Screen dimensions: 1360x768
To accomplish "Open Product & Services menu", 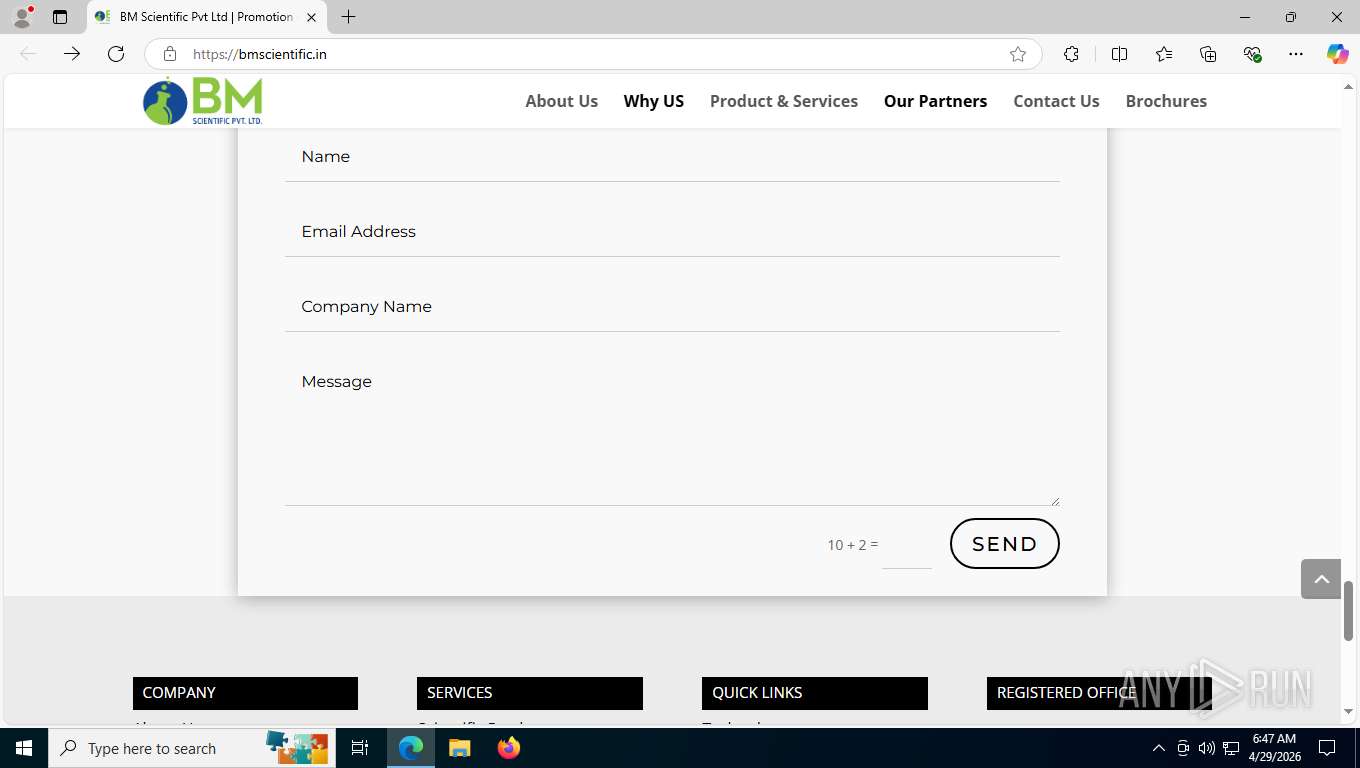I will coord(784,101).
